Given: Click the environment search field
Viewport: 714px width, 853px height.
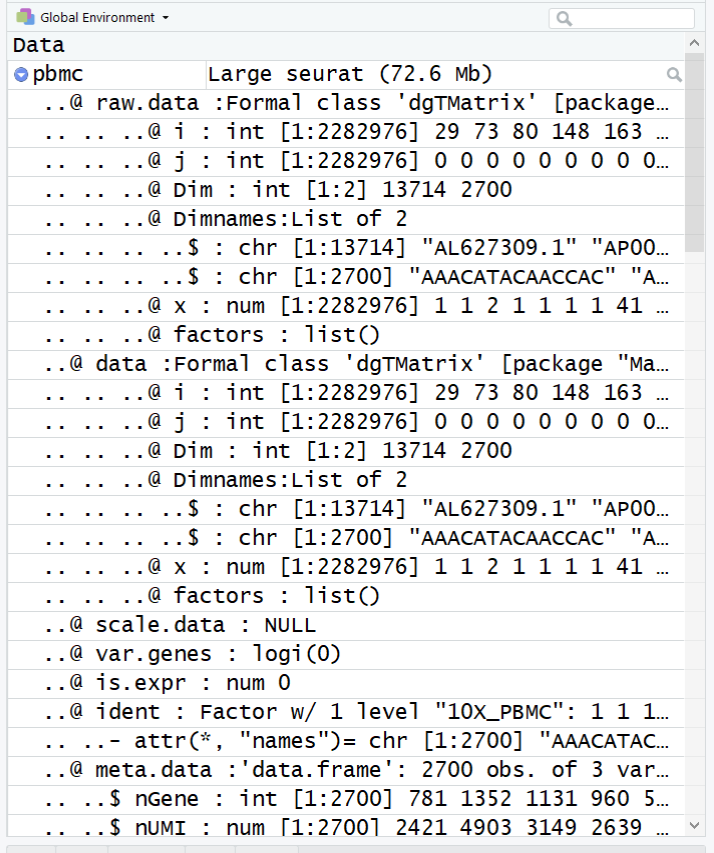Looking at the screenshot, I should tap(622, 18).
